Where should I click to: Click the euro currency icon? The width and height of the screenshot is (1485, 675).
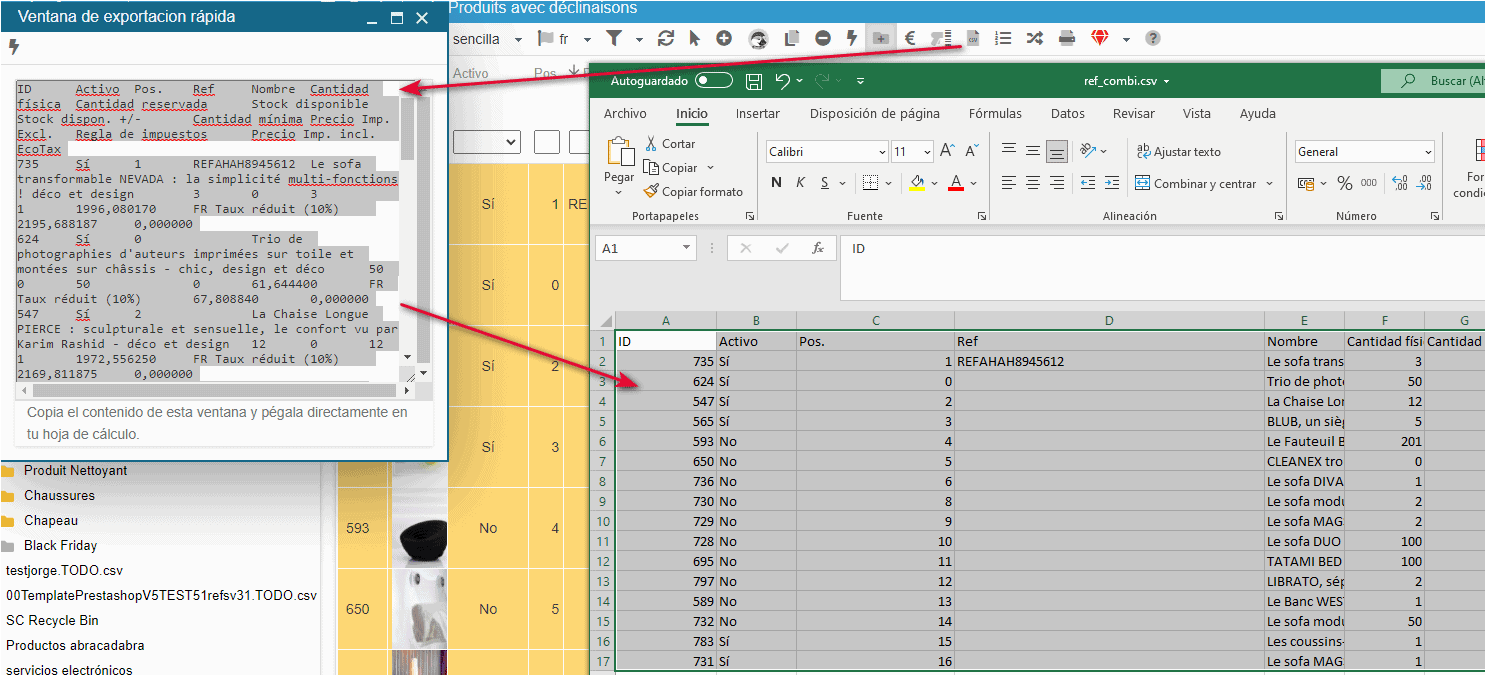910,39
